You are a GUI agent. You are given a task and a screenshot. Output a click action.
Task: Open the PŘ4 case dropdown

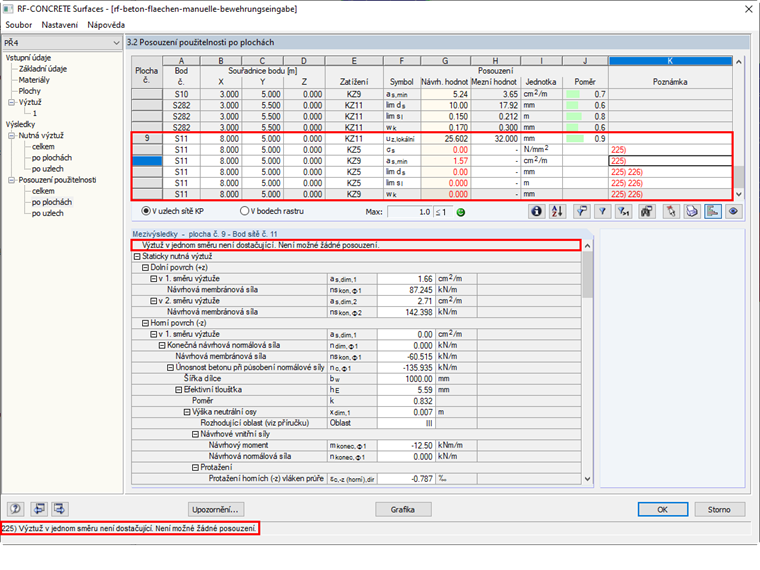click(116, 43)
